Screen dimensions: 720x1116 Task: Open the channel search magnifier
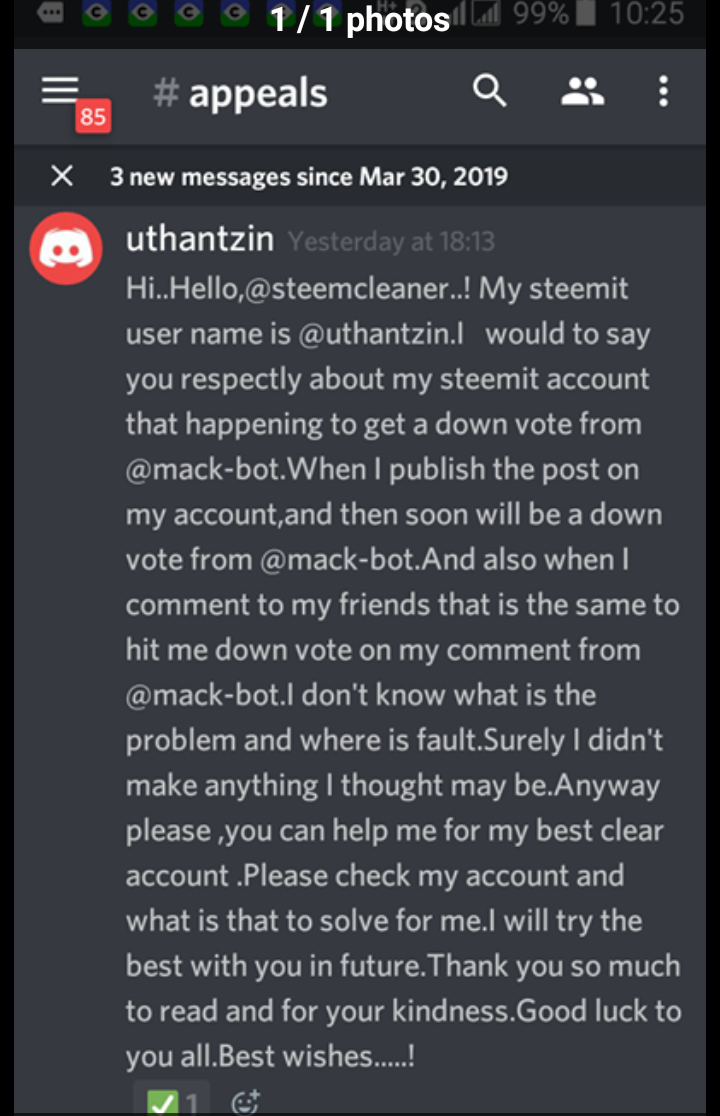489,91
